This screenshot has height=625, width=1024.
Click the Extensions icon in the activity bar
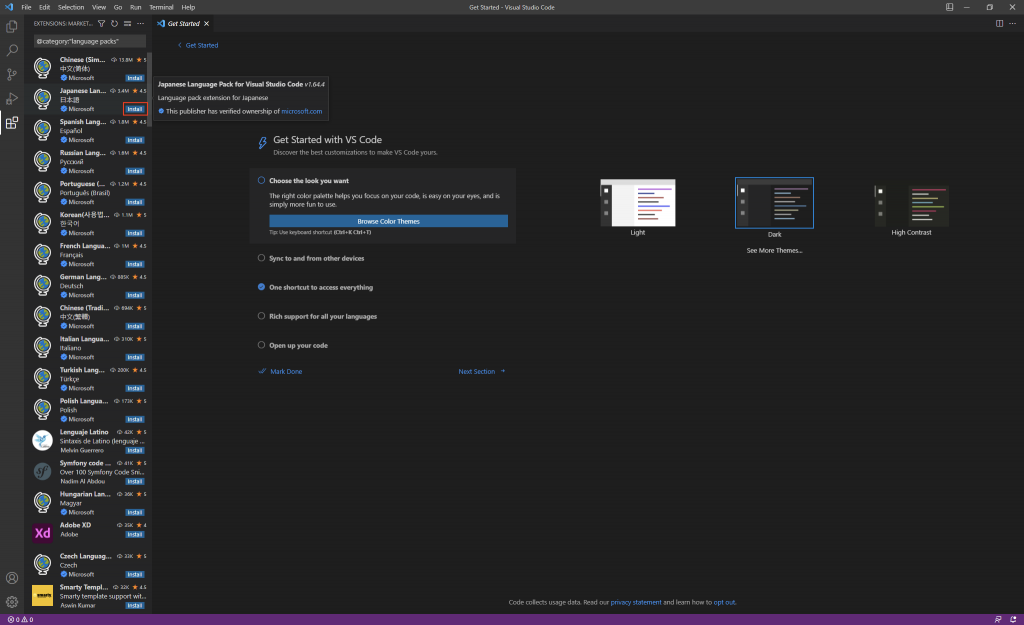pyautogui.click(x=12, y=123)
